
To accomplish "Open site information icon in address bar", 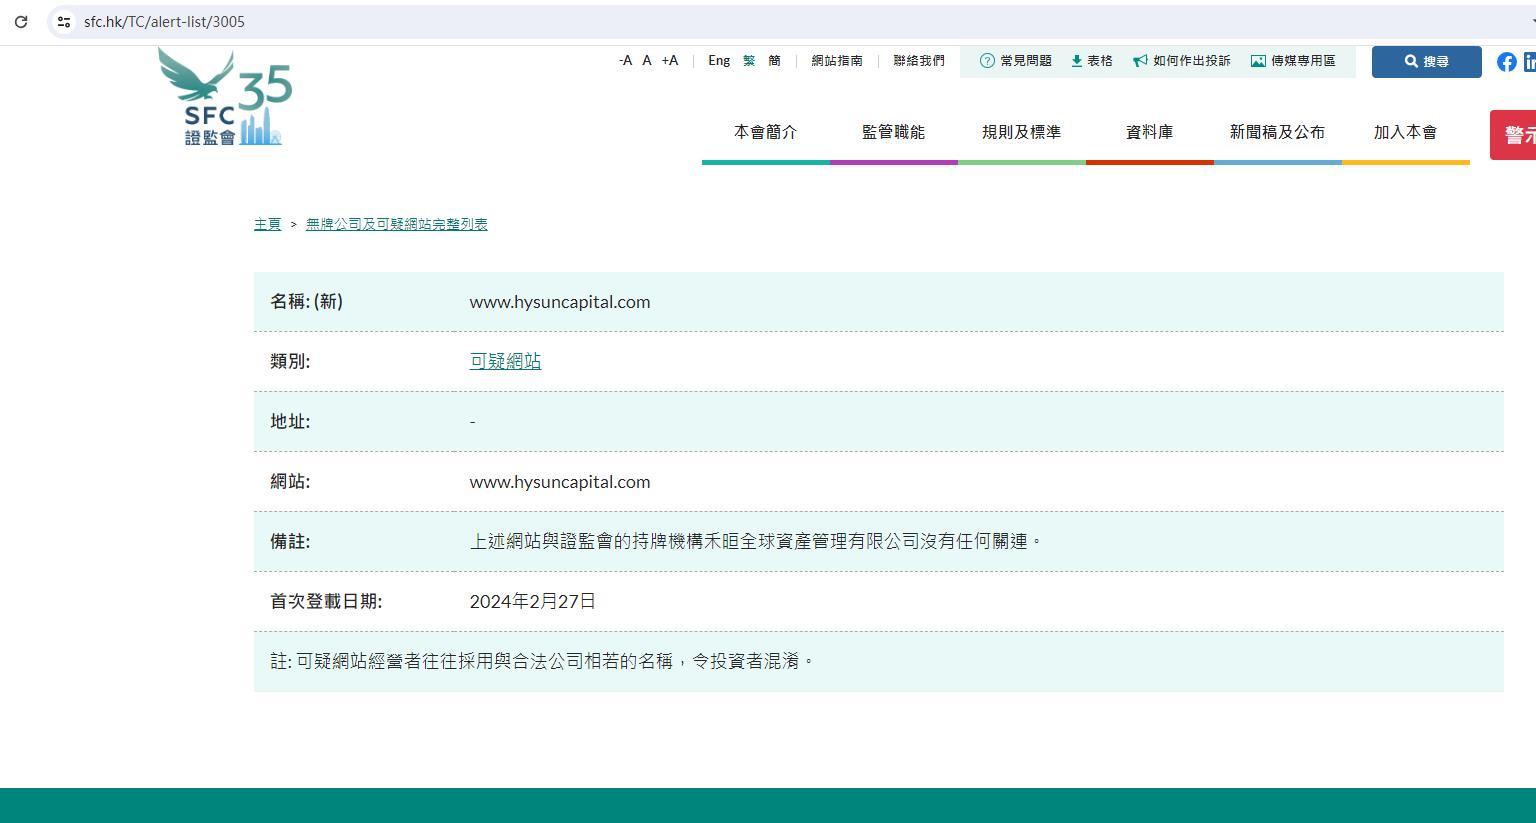I will [x=63, y=21].
